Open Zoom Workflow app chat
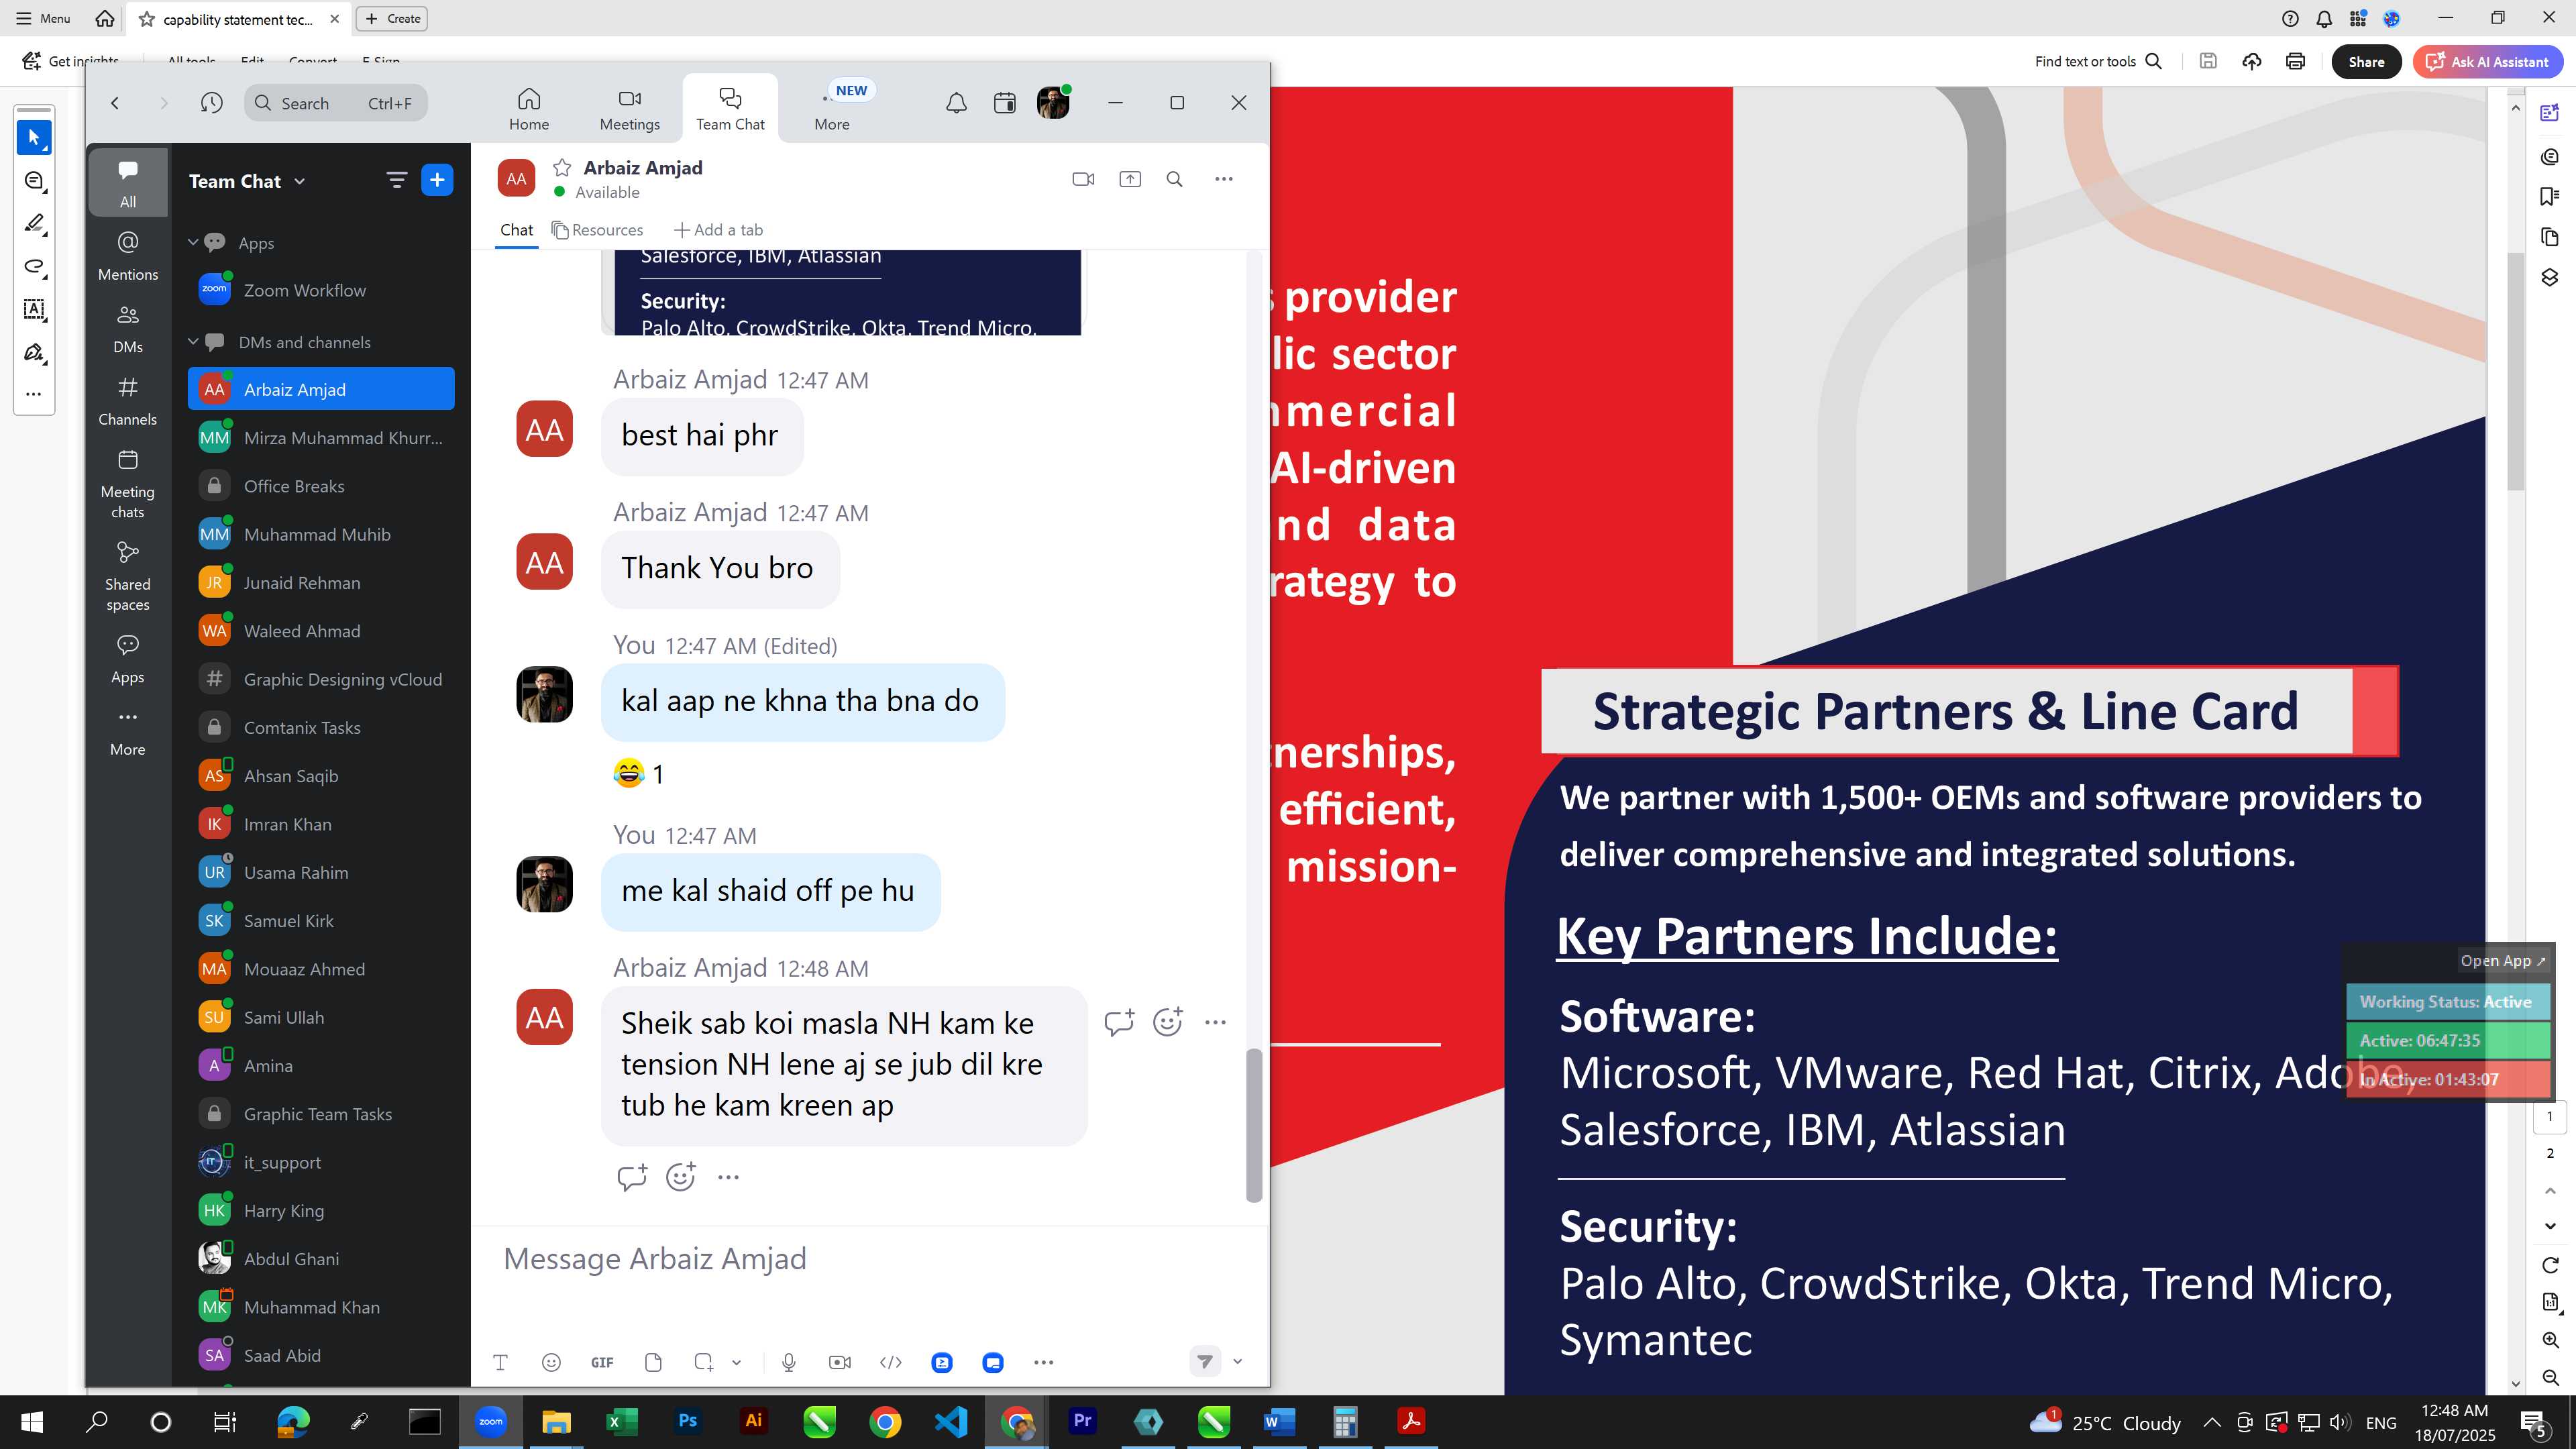Viewport: 2576px width, 1449px height. click(x=321, y=290)
